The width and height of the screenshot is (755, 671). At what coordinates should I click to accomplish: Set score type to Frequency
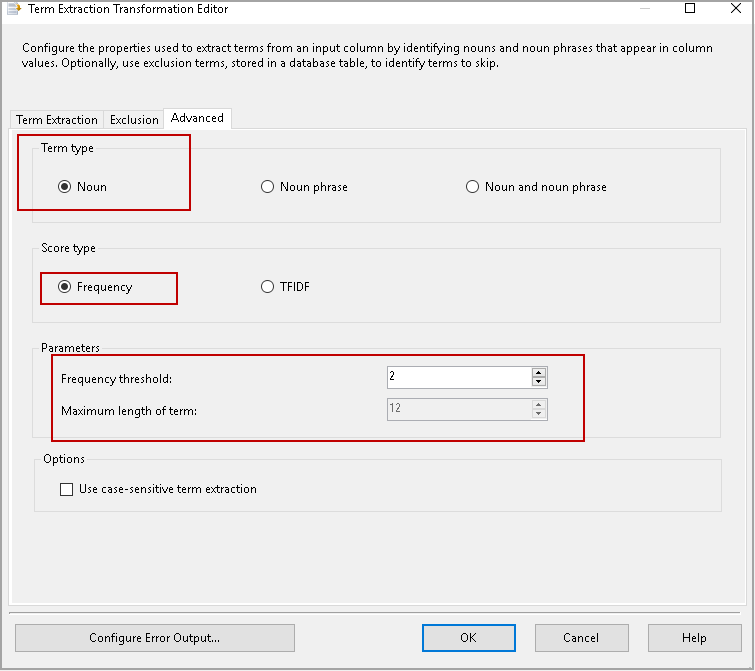(x=65, y=287)
